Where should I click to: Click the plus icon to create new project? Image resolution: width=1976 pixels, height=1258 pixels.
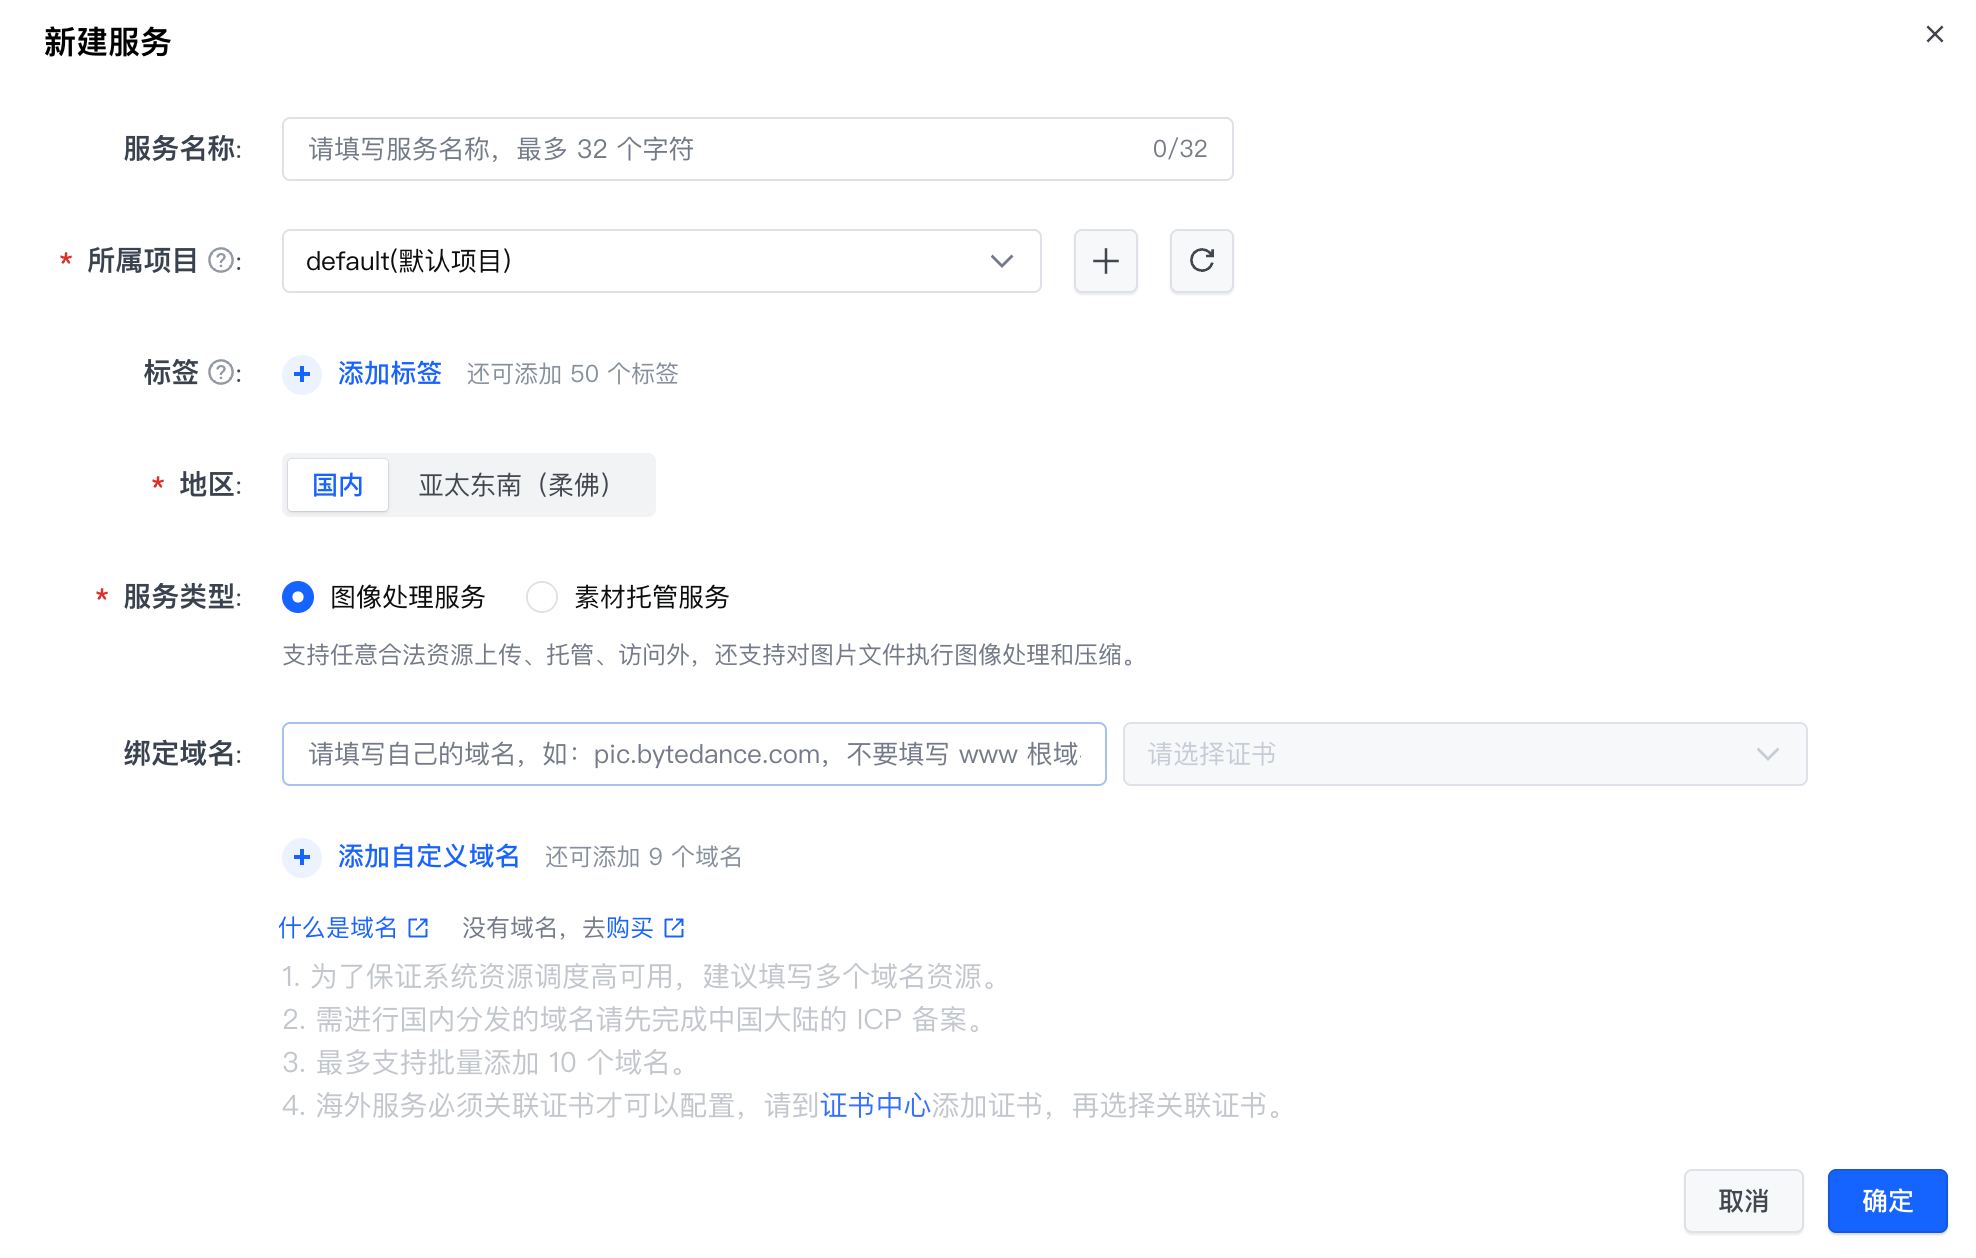click(1105, 261)
